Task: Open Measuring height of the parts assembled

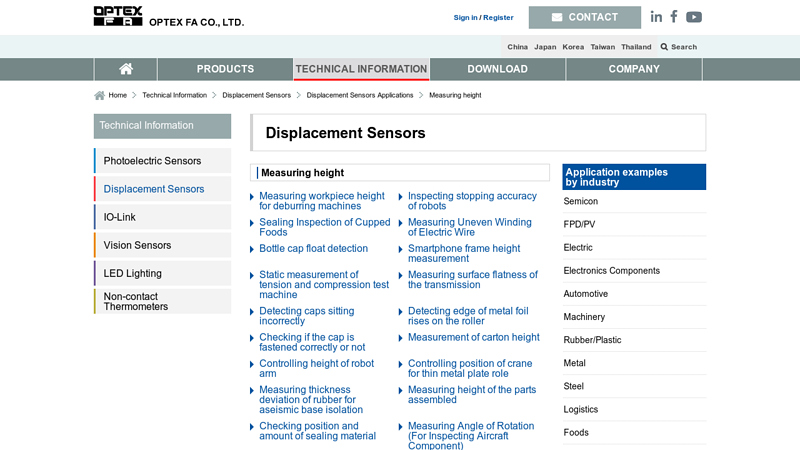Action: [x=472, y=395]
